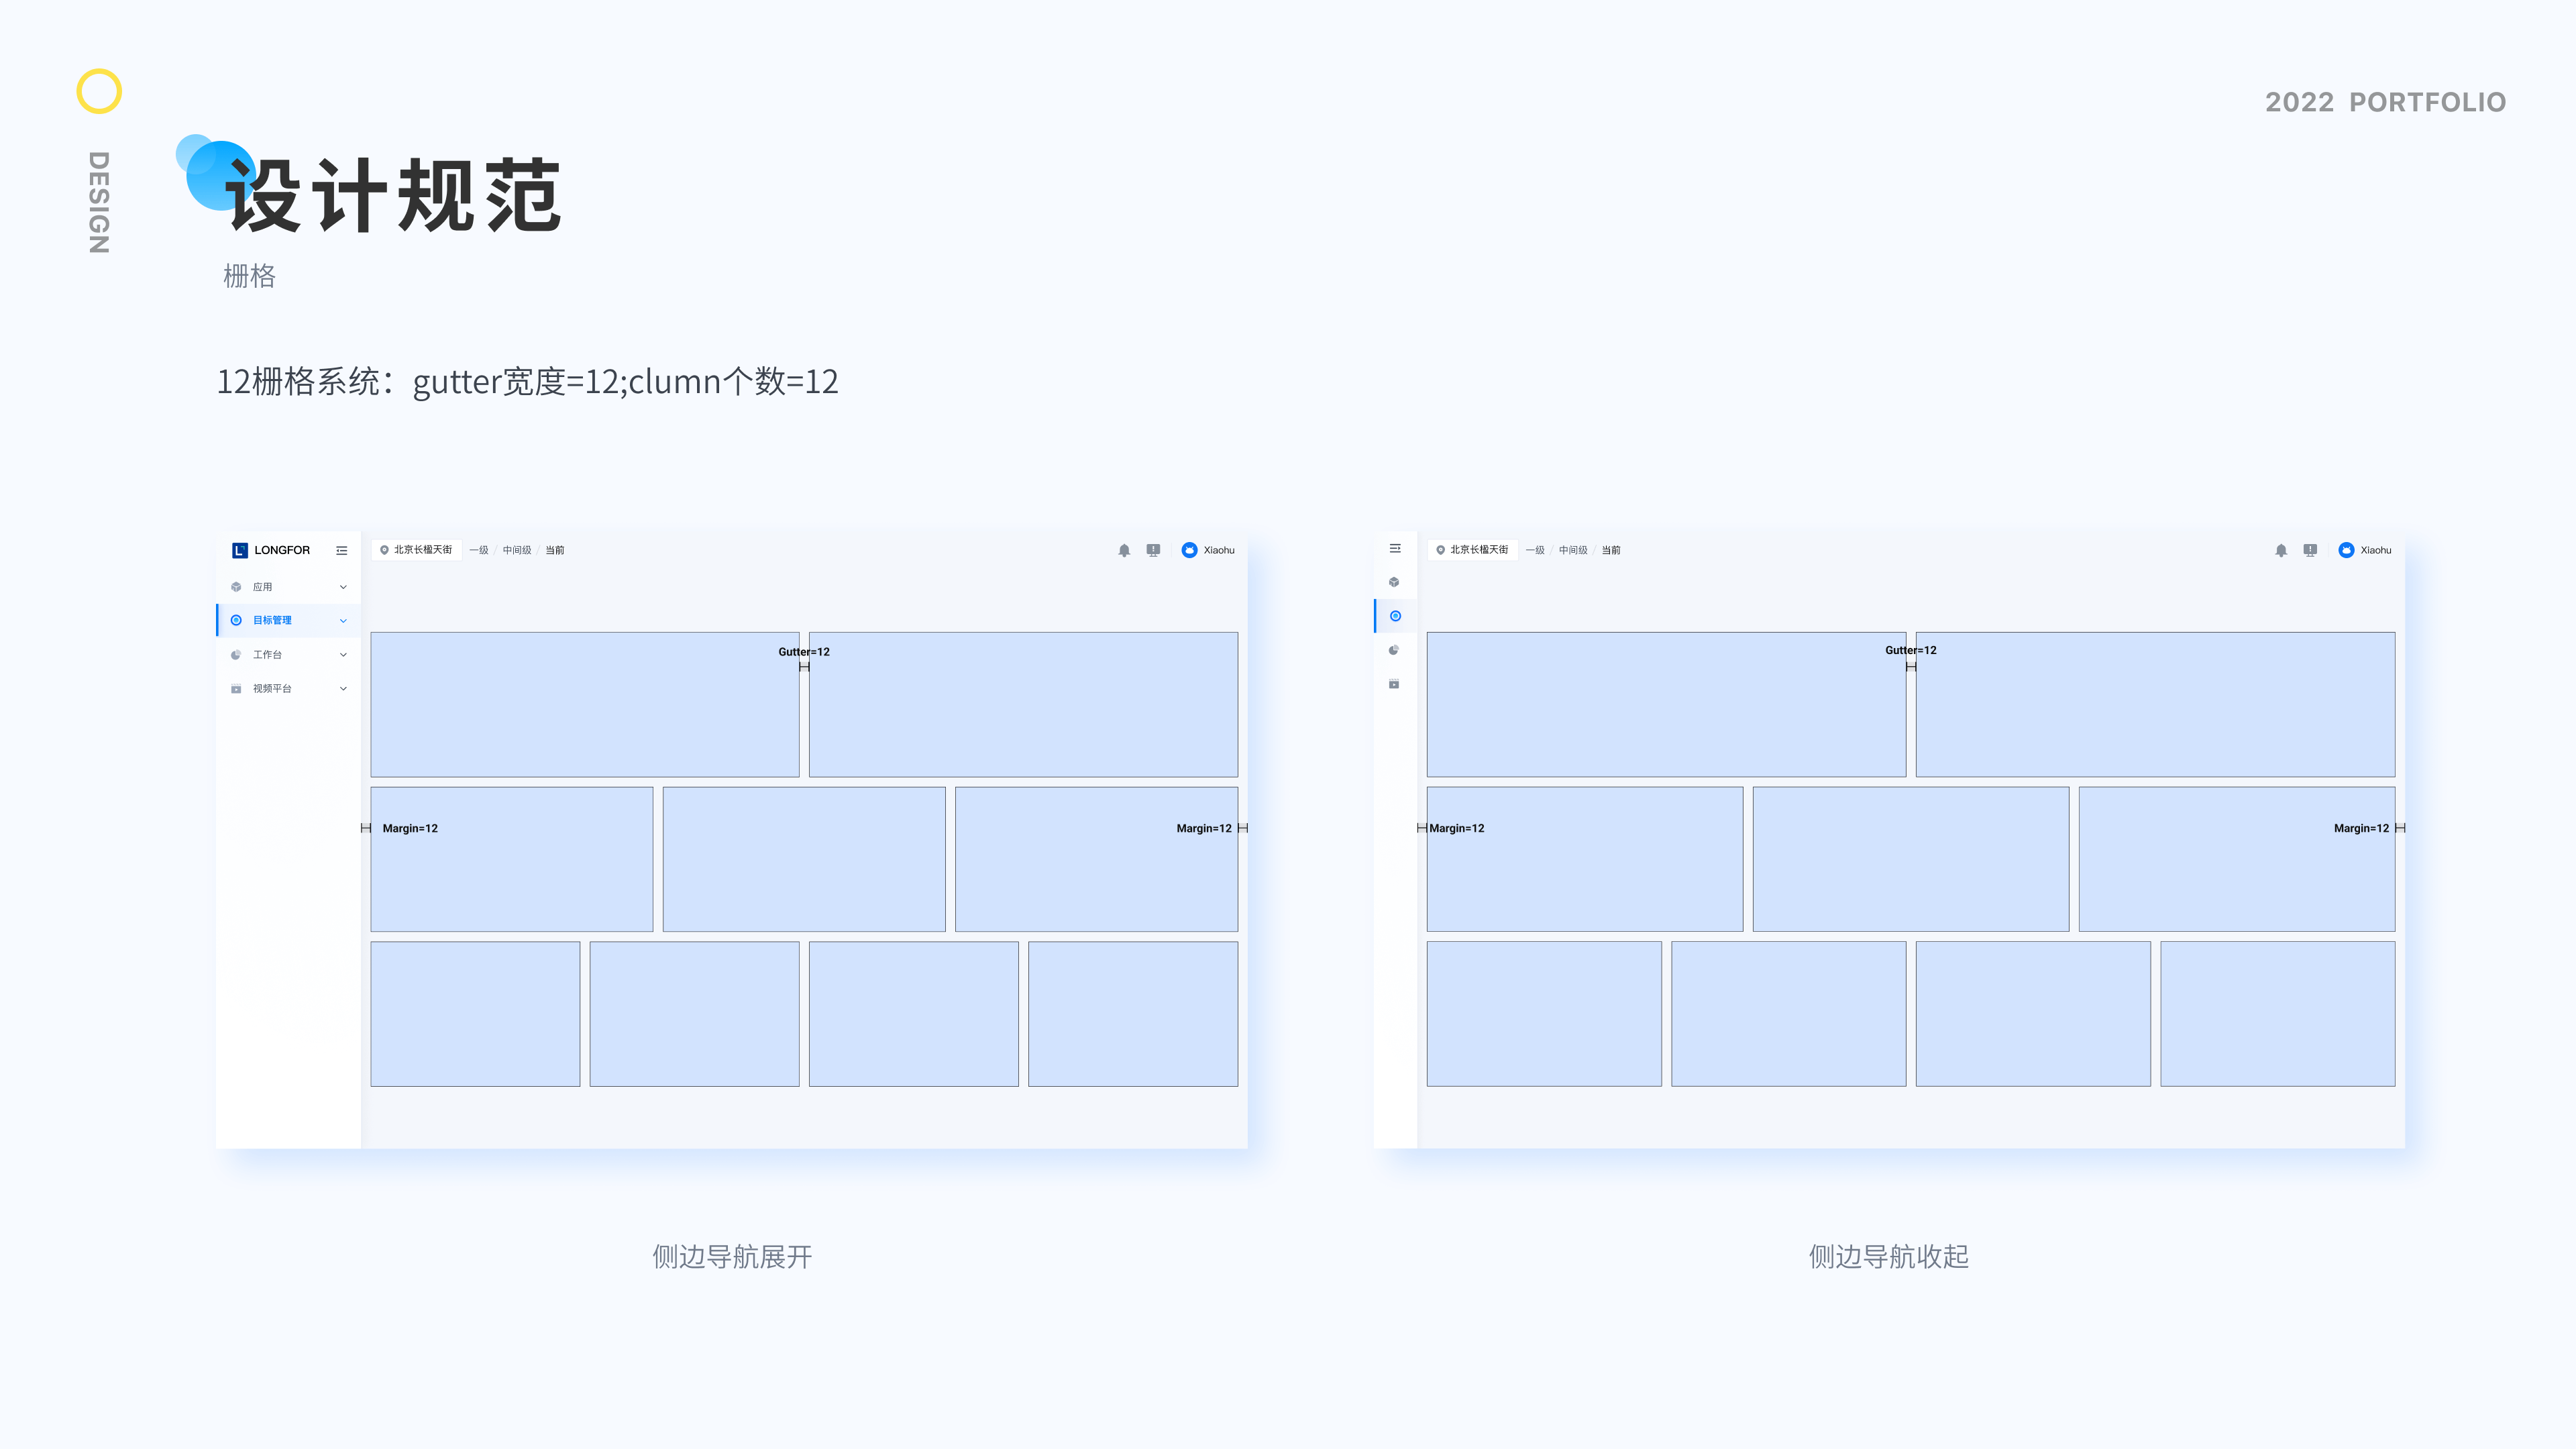Click the 目标管理 target icon in expanded sidebar
Image resolution: width=2576 pixels, height=1449 pixels.
pyautogui.click(x=236, y=620)
